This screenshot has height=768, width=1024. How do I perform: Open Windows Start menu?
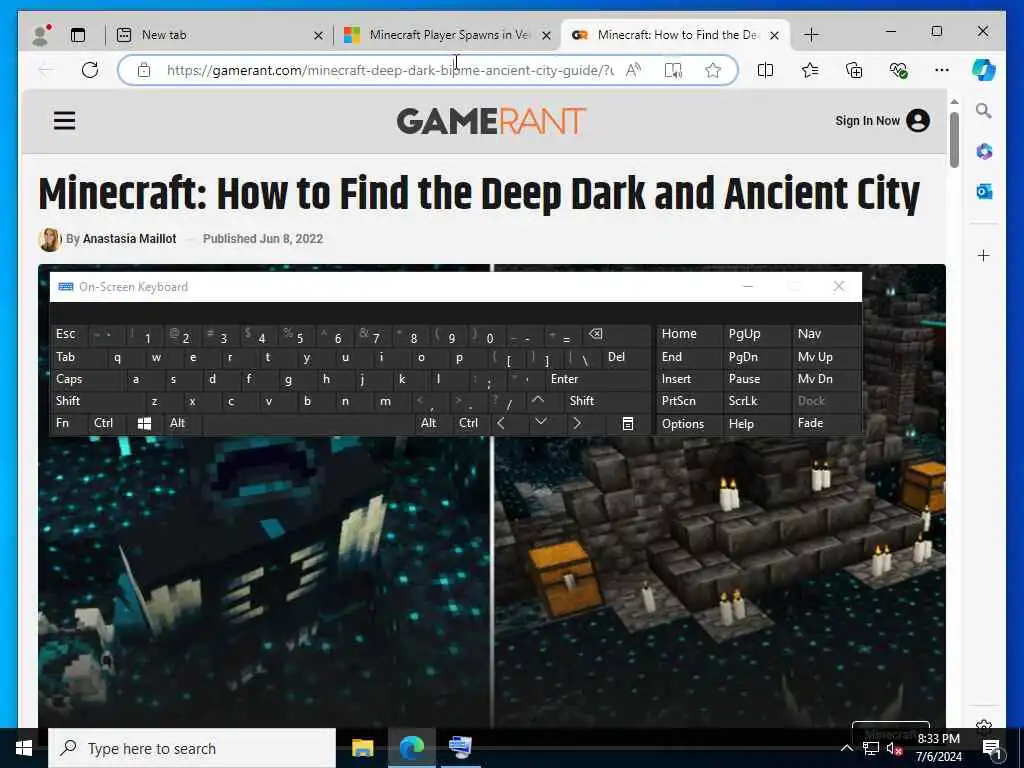click(x=24, y=748)
